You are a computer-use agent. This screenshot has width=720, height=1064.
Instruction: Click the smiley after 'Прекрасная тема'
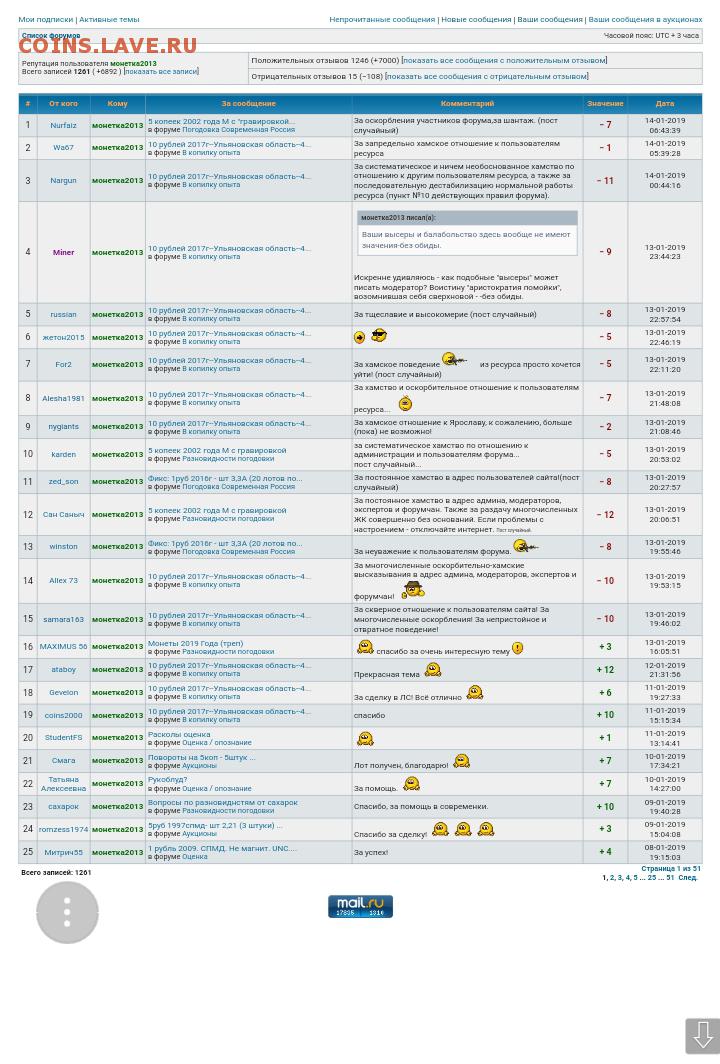pos(433,670)
